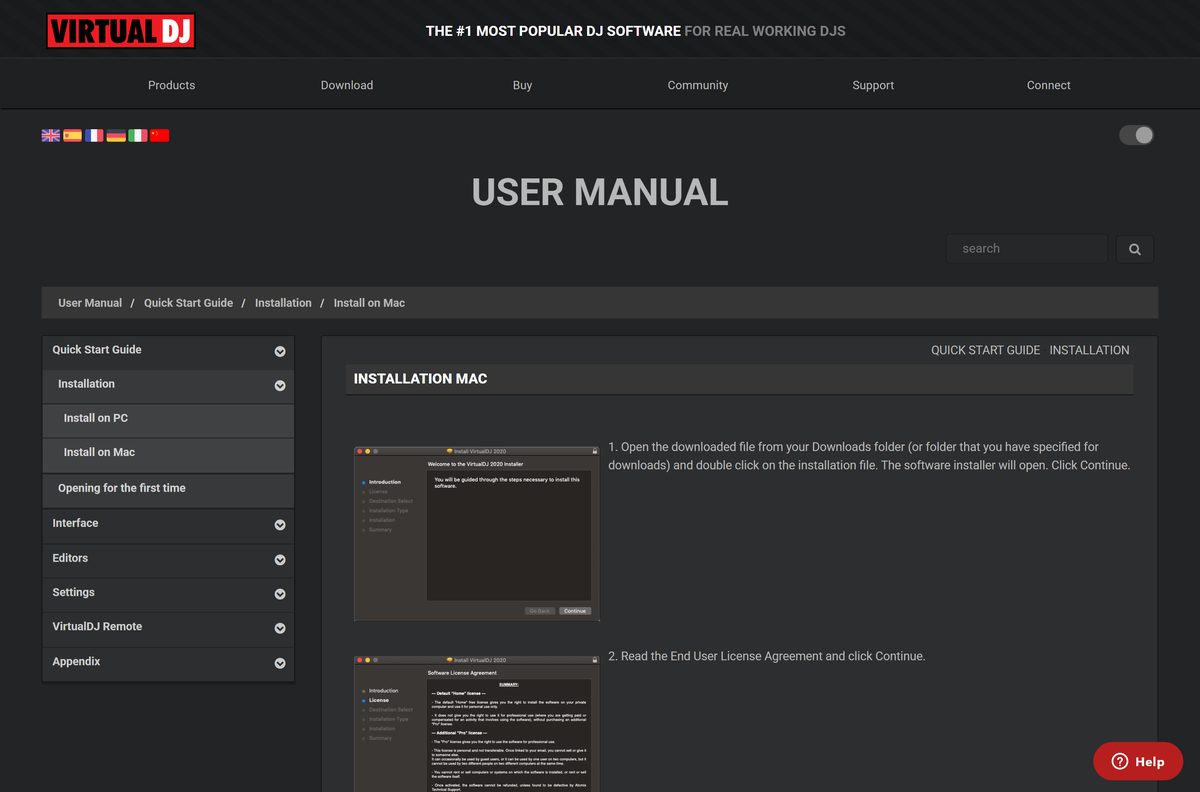Open the Help chat button
The width and height of the screenshot is (1200, 792).
pos(1138,761)
